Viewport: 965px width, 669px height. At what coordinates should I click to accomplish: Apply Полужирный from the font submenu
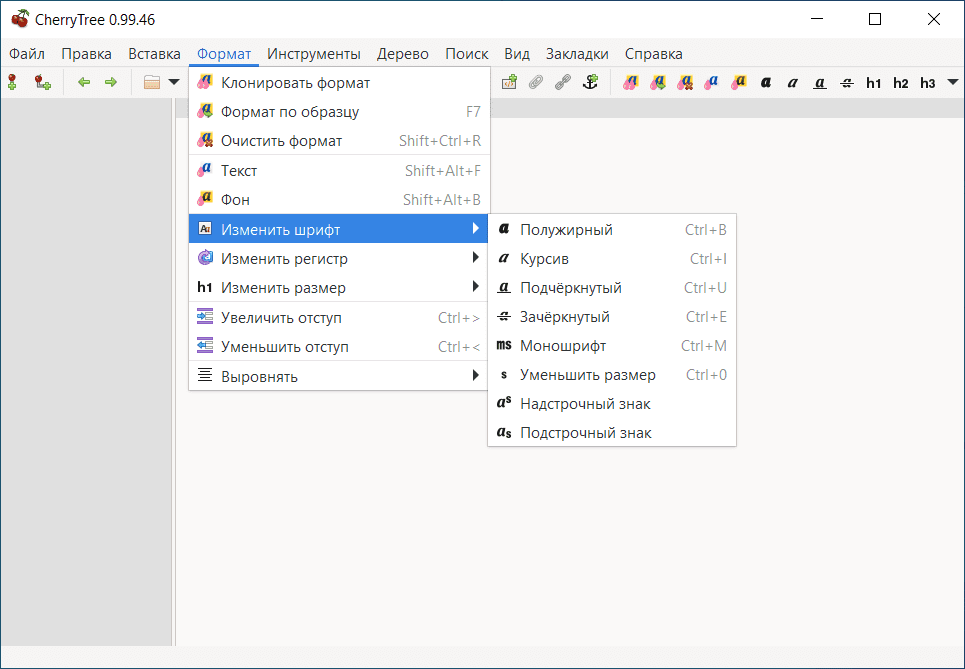612,230
